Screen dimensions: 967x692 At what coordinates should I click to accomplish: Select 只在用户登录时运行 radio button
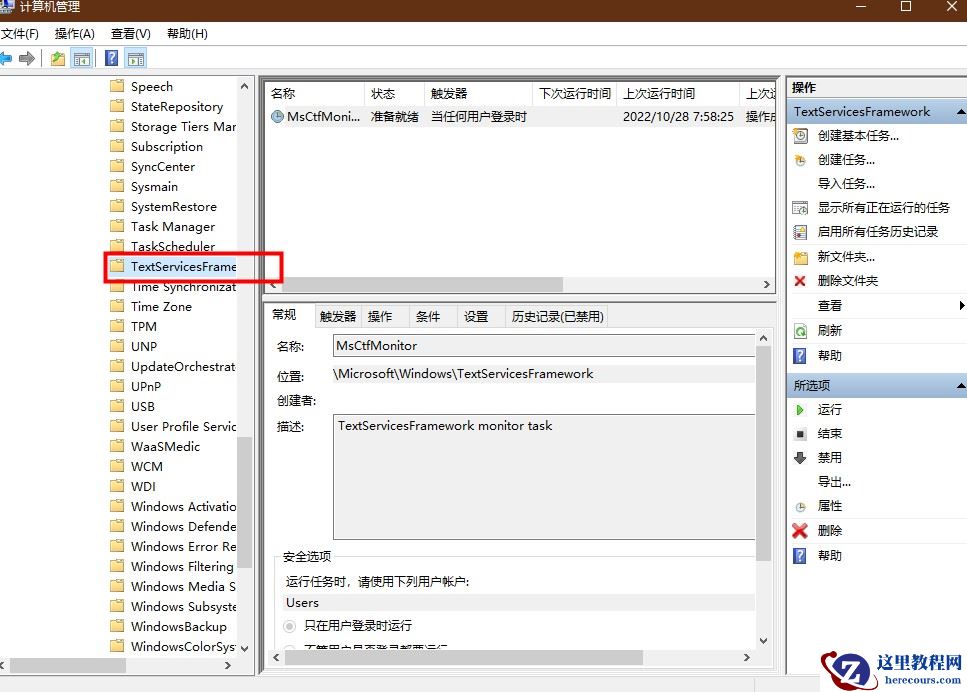[290, 627]
